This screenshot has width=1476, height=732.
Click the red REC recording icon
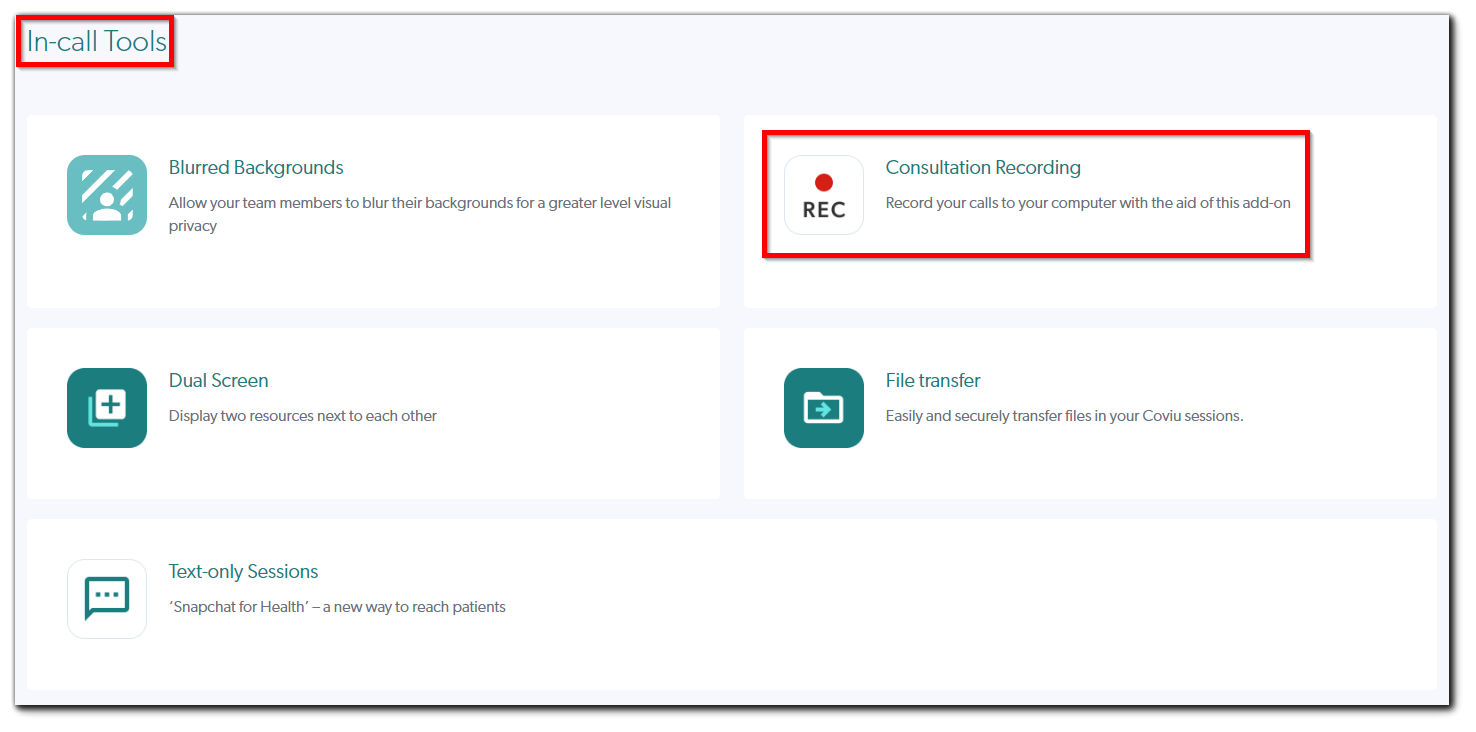823,194
